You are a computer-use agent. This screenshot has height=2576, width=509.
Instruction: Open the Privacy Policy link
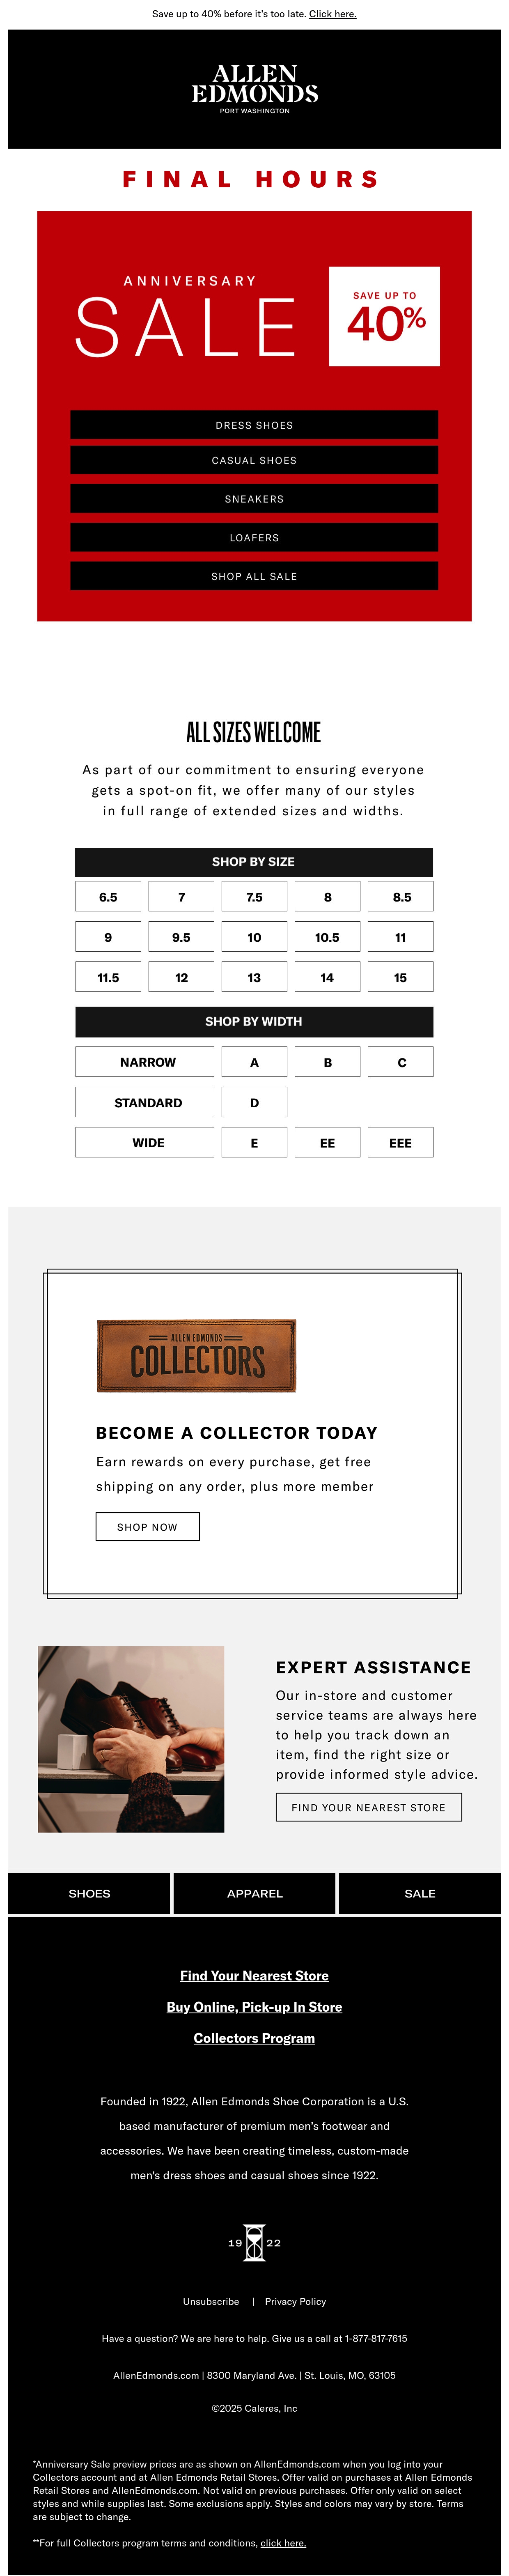[x=295, y=2301]
